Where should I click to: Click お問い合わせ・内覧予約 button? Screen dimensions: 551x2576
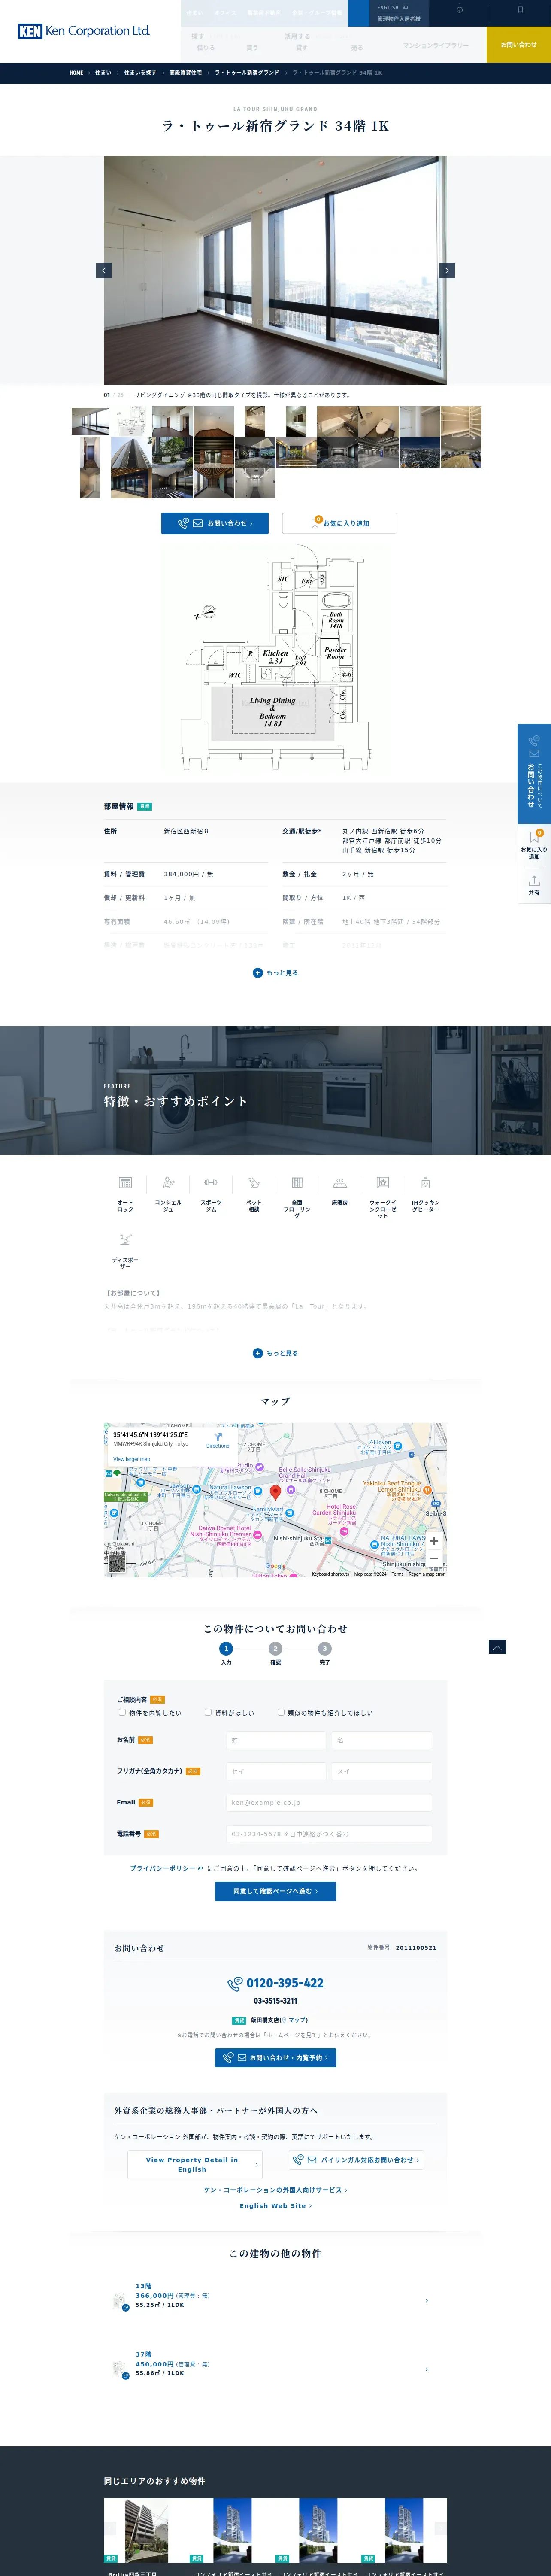pyautogui.click(x=275, y=2057)
